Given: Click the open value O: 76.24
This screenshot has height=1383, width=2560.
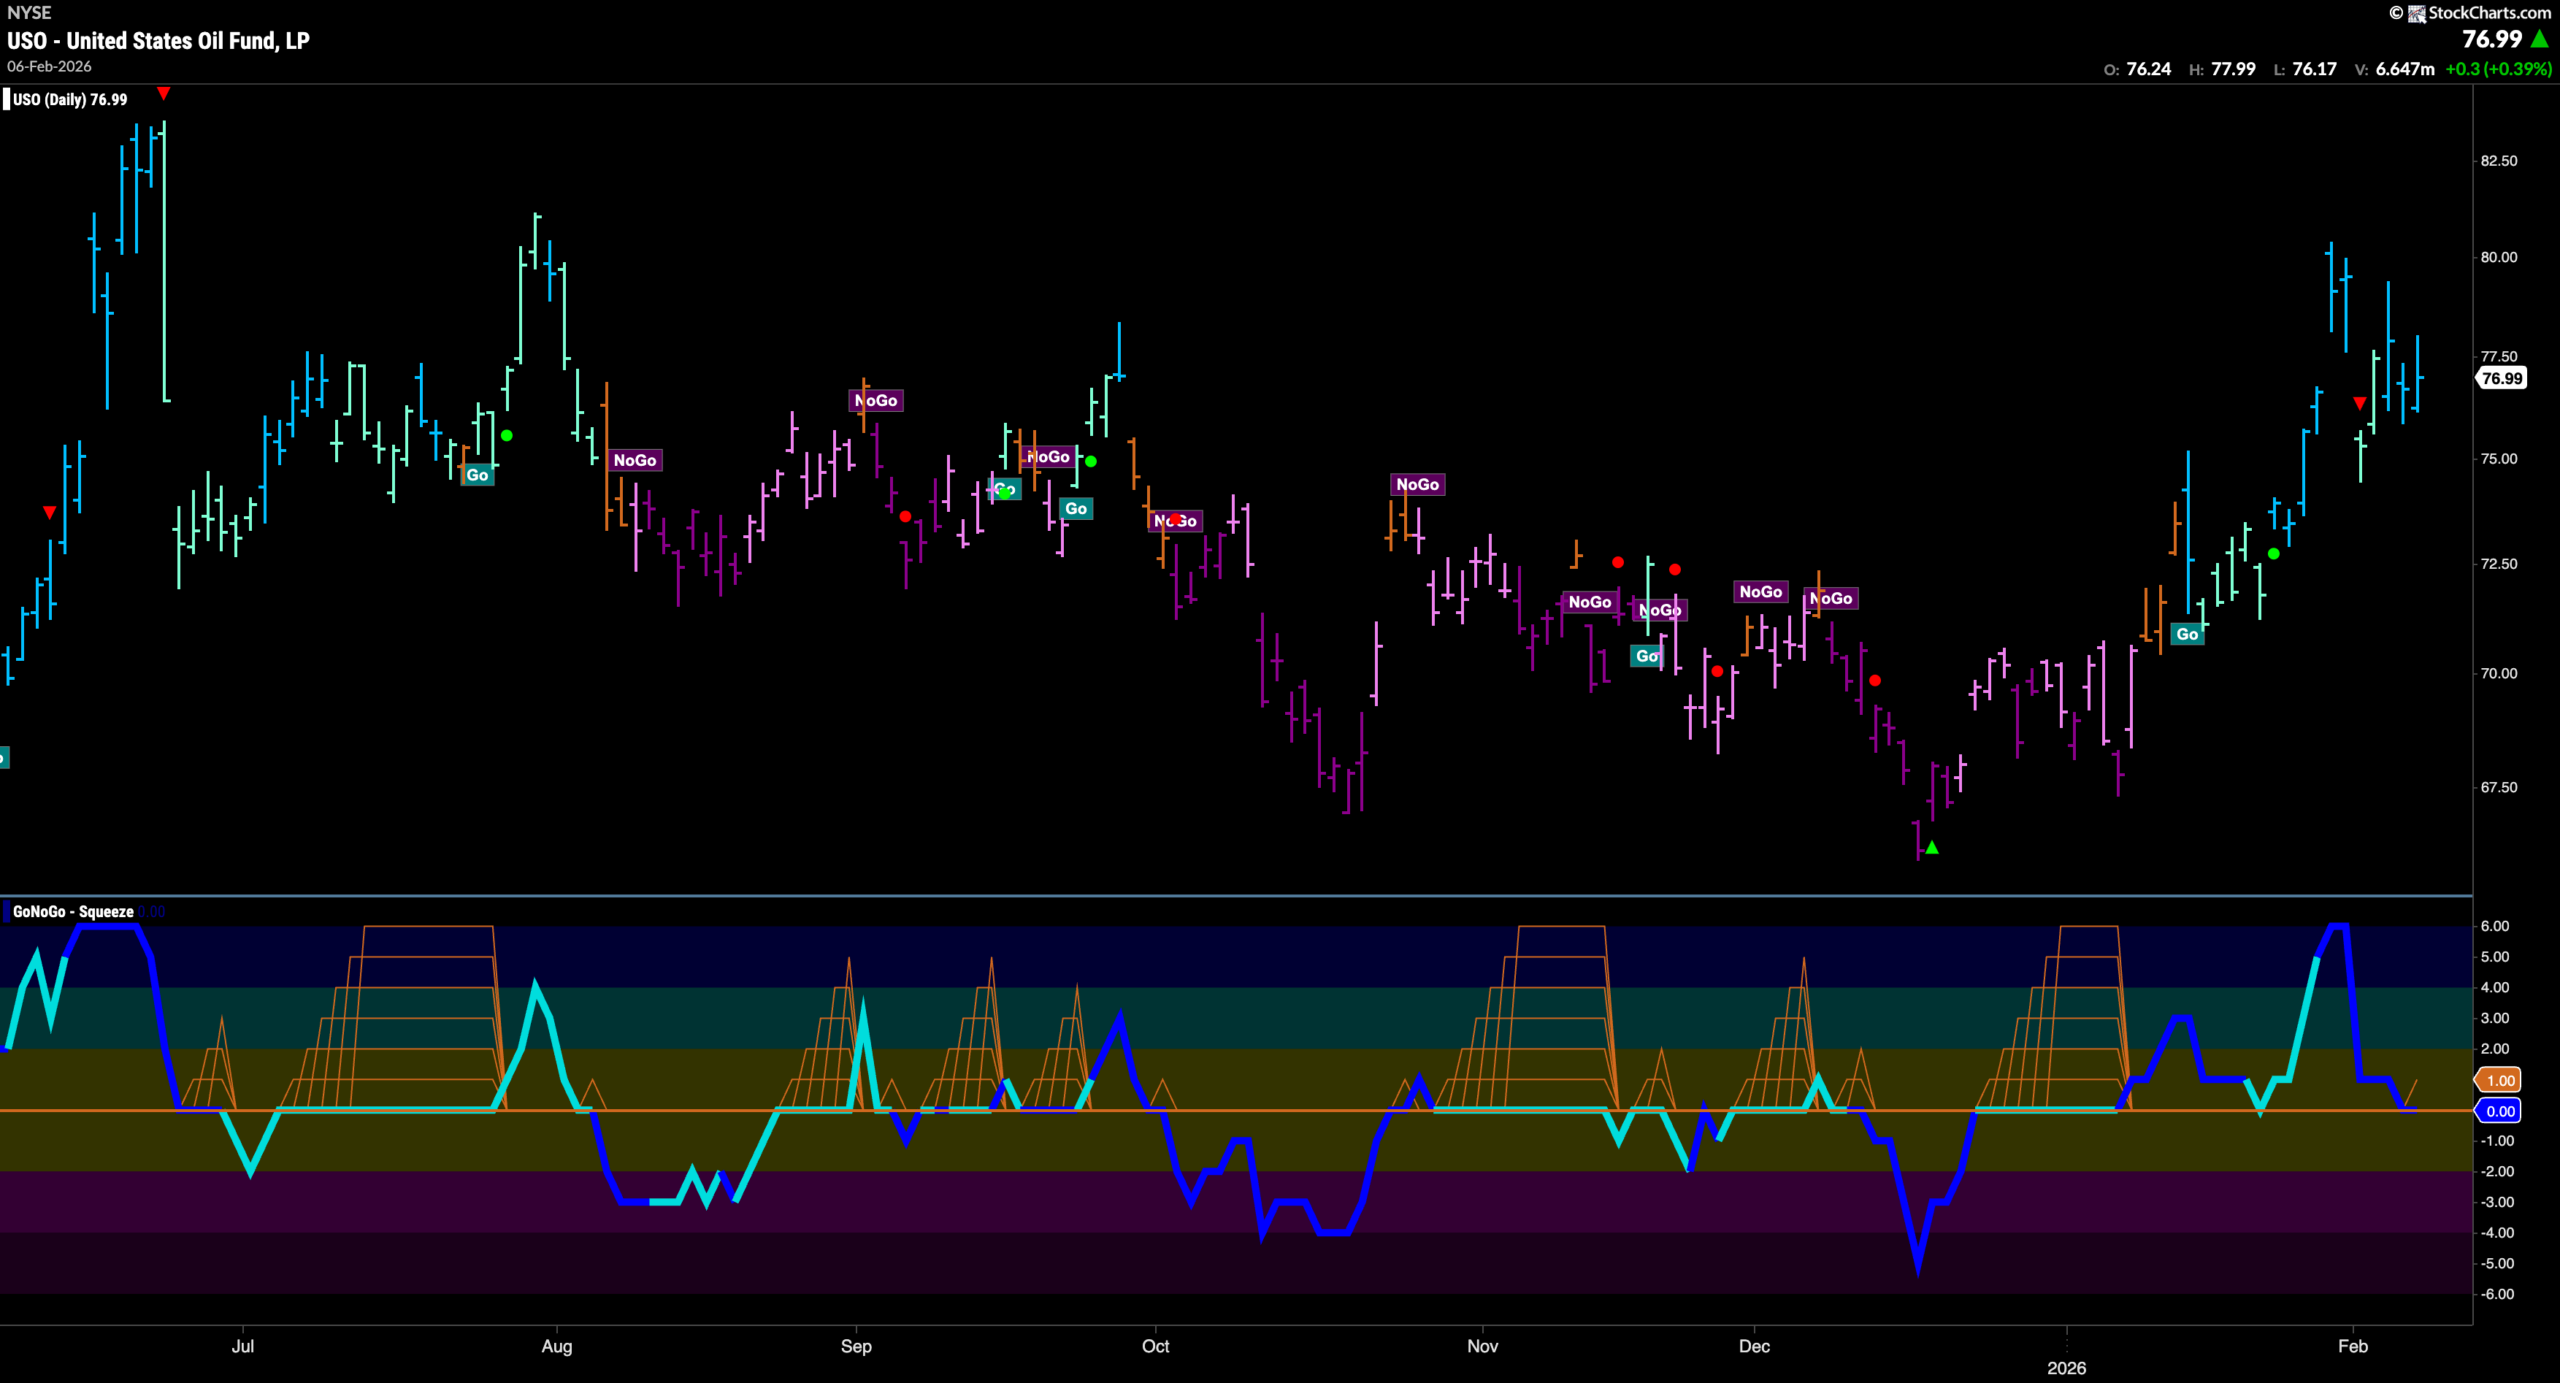Looking at the screenshot, I should 2137,69.
